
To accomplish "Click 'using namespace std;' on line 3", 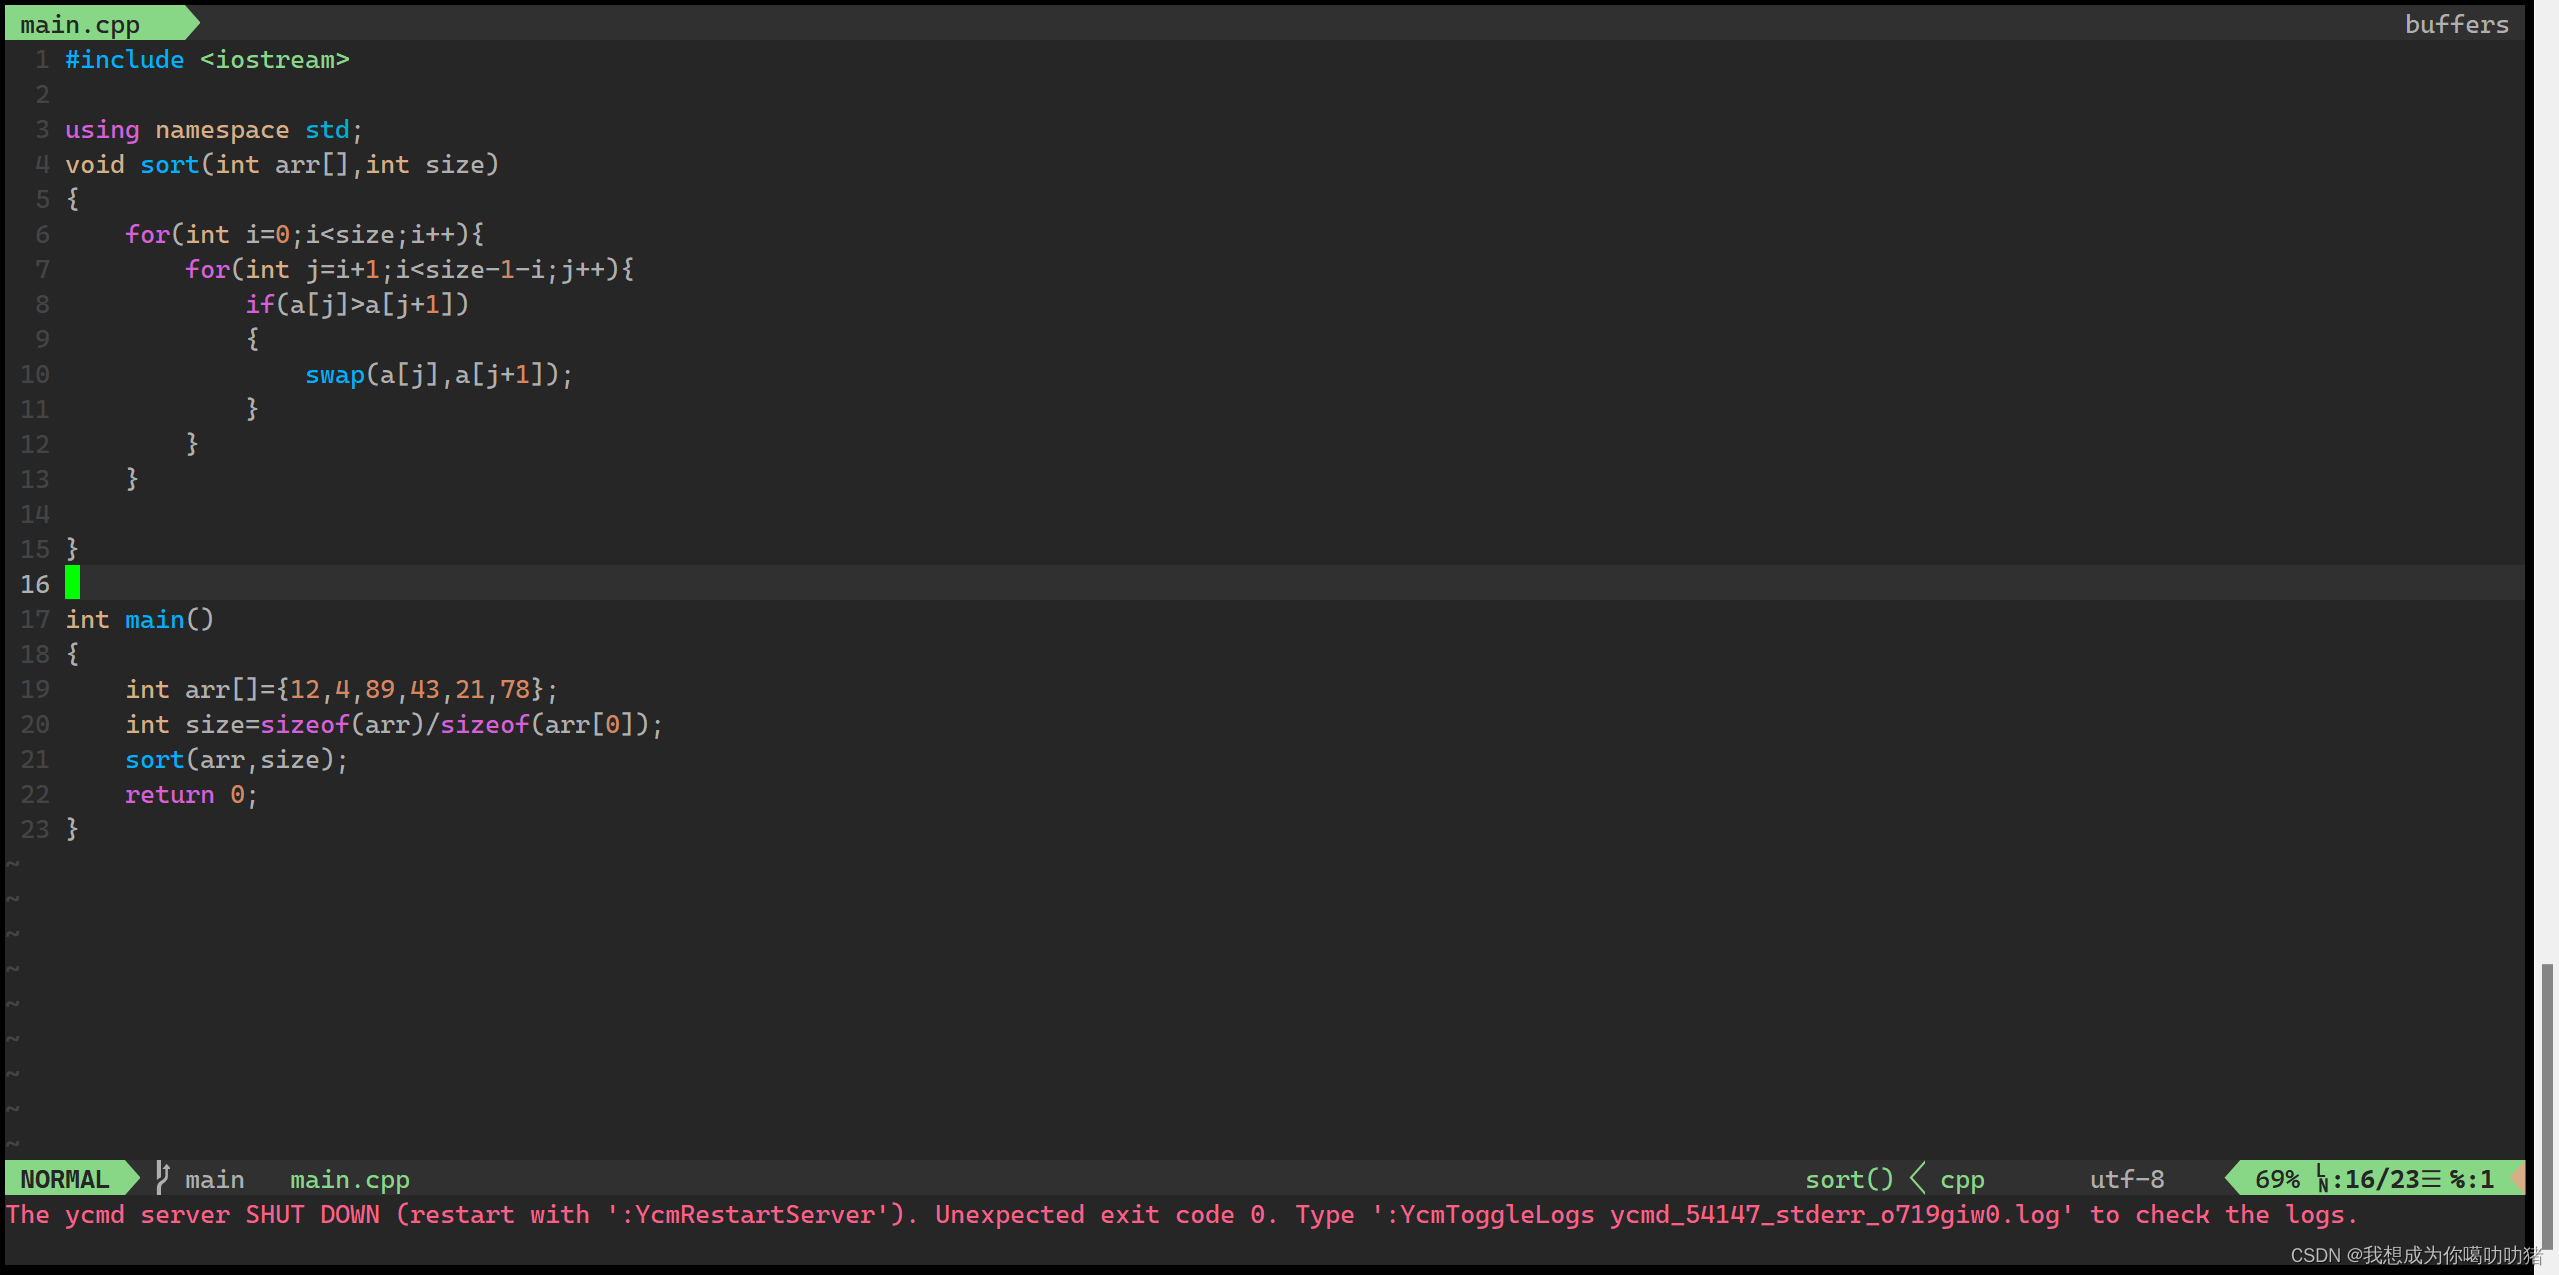I will point(214,130).
